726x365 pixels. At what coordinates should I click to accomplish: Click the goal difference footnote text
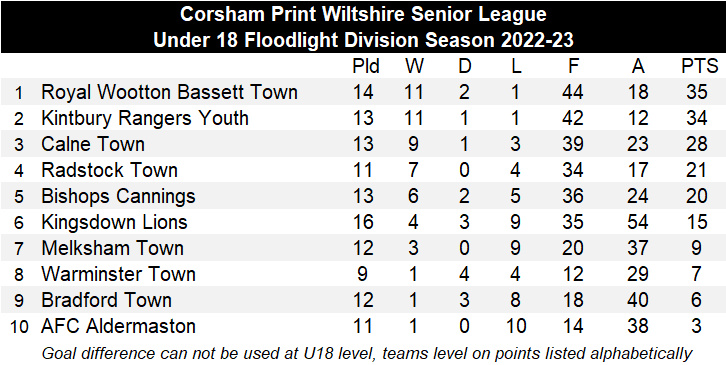click(x=367, y=353)
